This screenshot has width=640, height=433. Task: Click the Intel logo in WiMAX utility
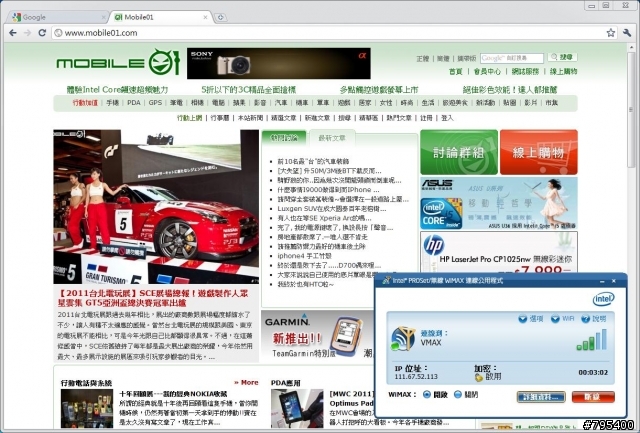coord(603,299)
